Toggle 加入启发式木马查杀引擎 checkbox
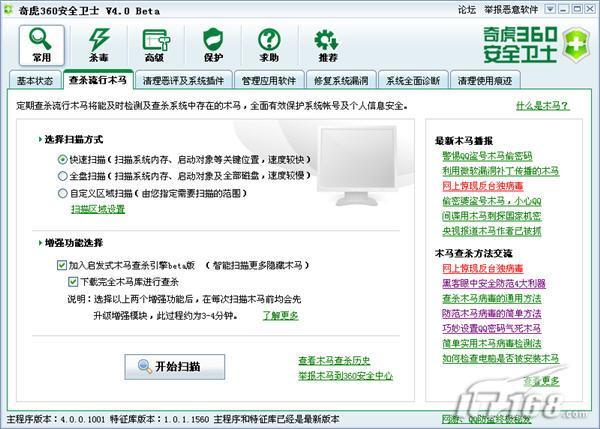This screenshot has height=429, width=600. pyautogui.click(x=62, y=266)
